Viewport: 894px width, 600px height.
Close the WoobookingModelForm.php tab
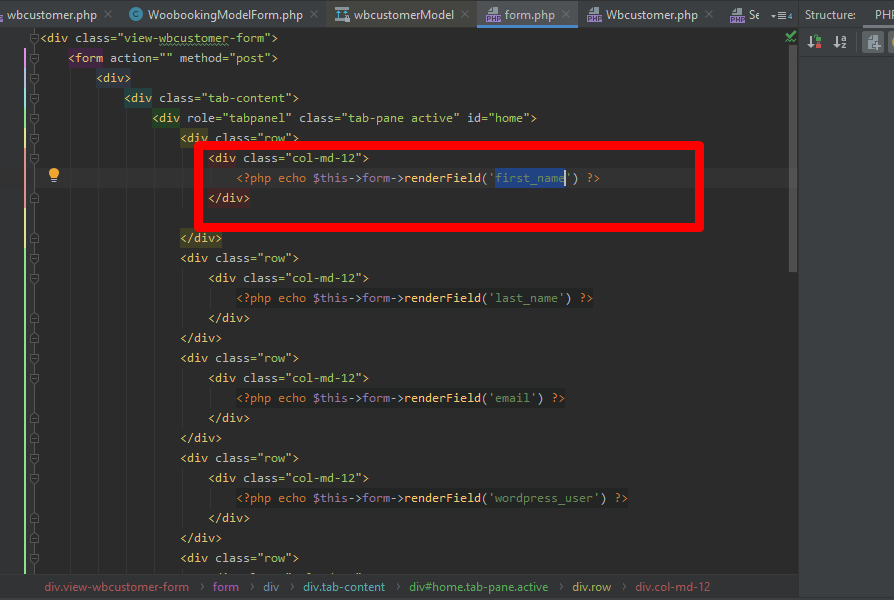pyautogui.click(x=315, y=15)
